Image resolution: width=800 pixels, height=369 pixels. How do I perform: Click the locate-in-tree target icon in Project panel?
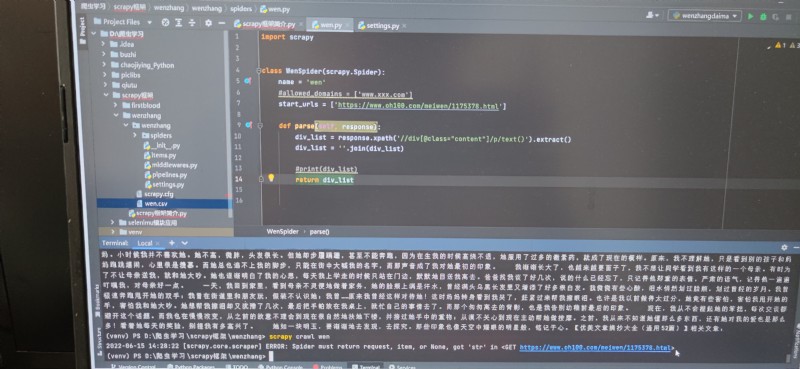pyautogui.click(x=165, y=22)
